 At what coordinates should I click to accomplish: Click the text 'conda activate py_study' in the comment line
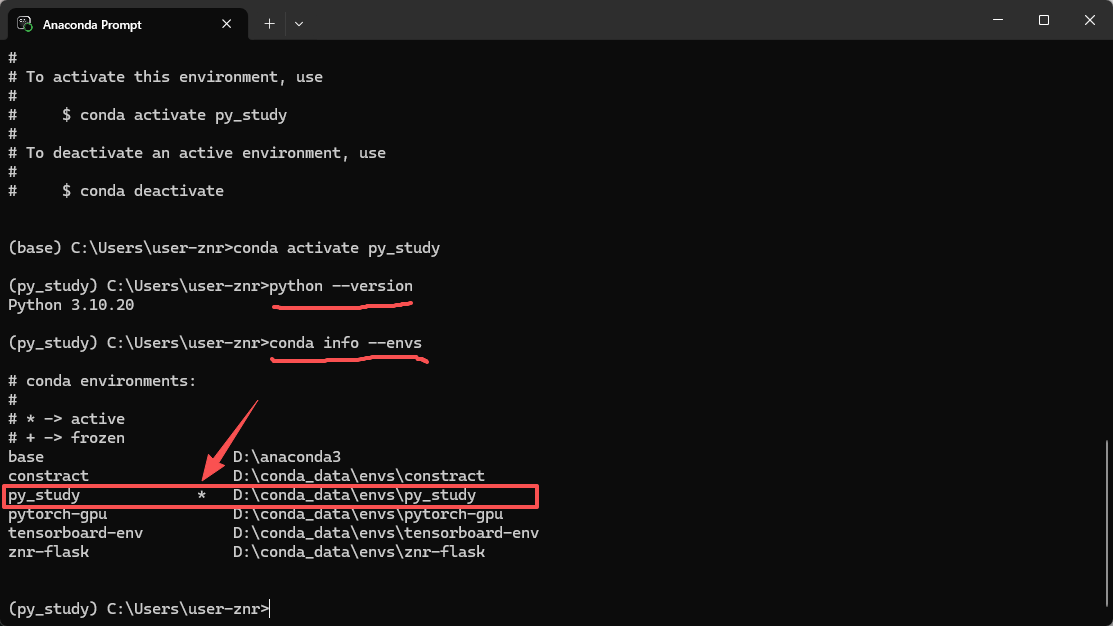(x=183, y=115)
